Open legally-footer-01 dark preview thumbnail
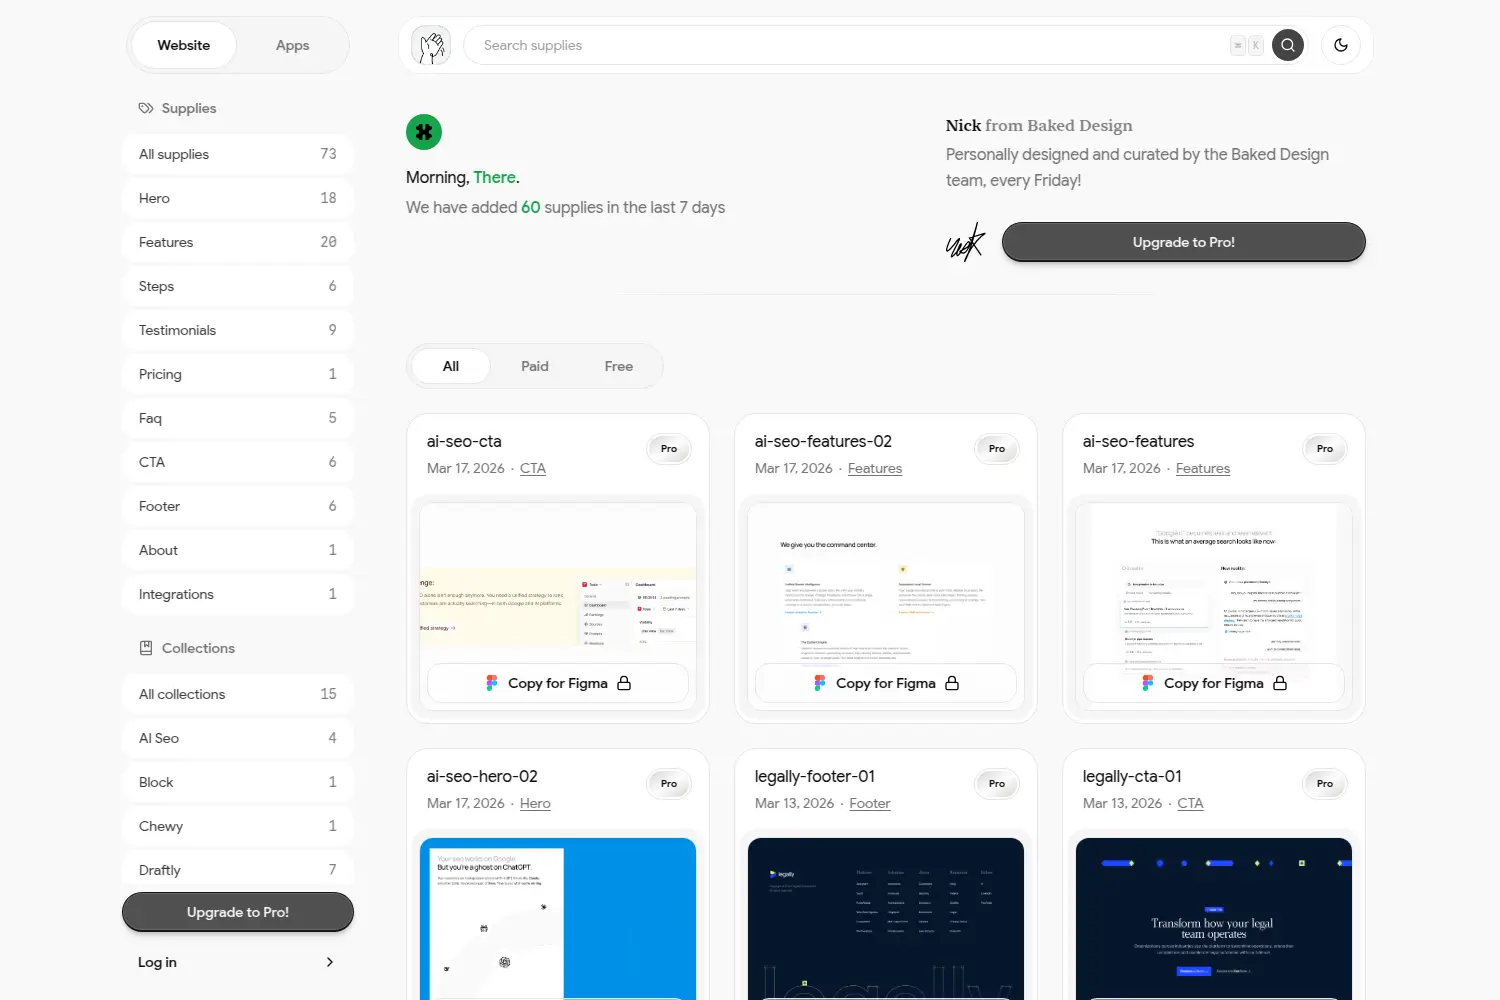The image size is (1500, 1000). (886, 918)
